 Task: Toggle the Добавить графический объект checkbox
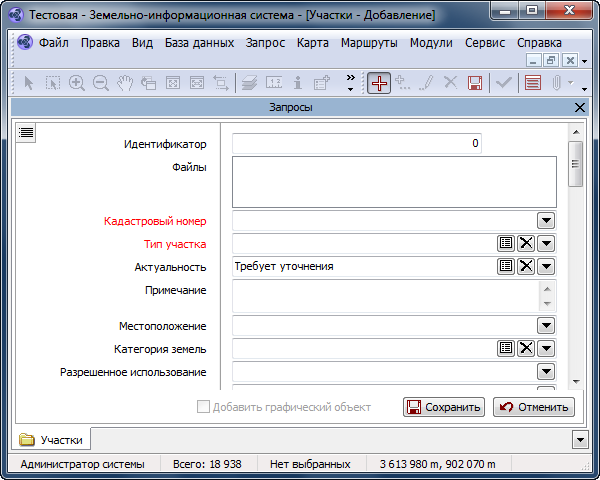tap(204, 407)
